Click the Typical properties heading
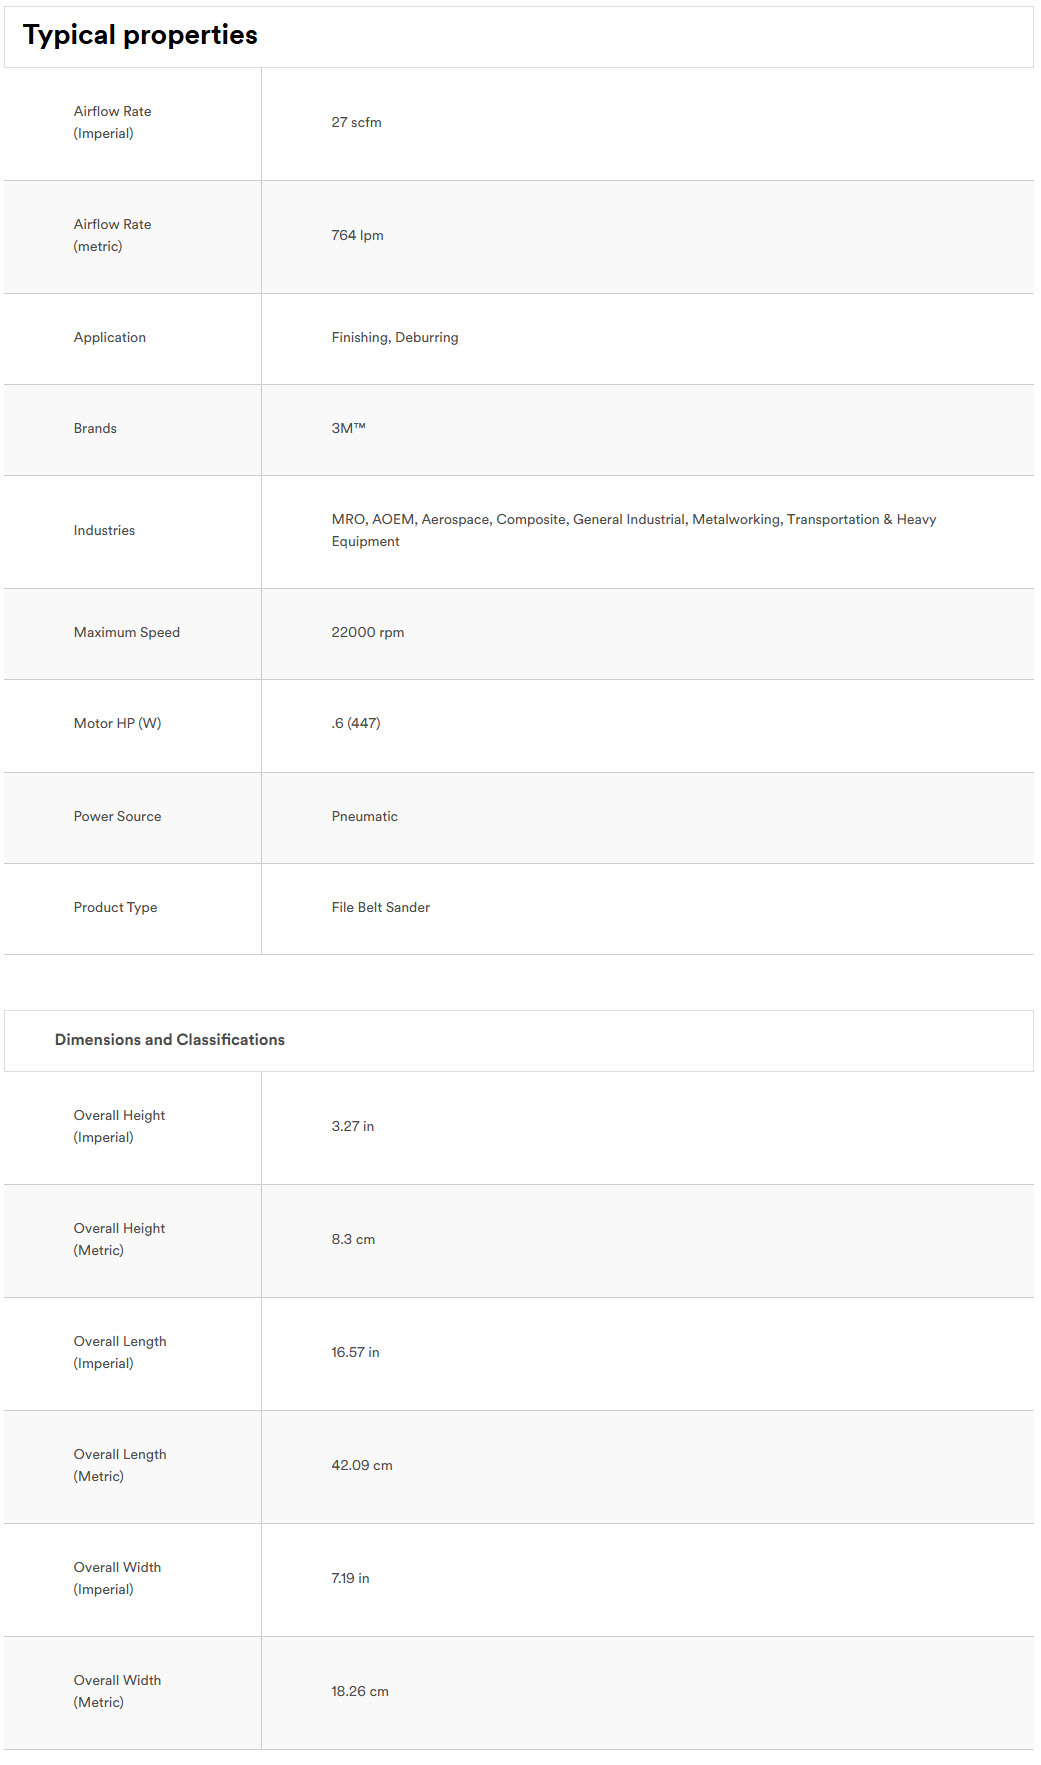This screenshot has height=1765, width=1041. point(140,35)
